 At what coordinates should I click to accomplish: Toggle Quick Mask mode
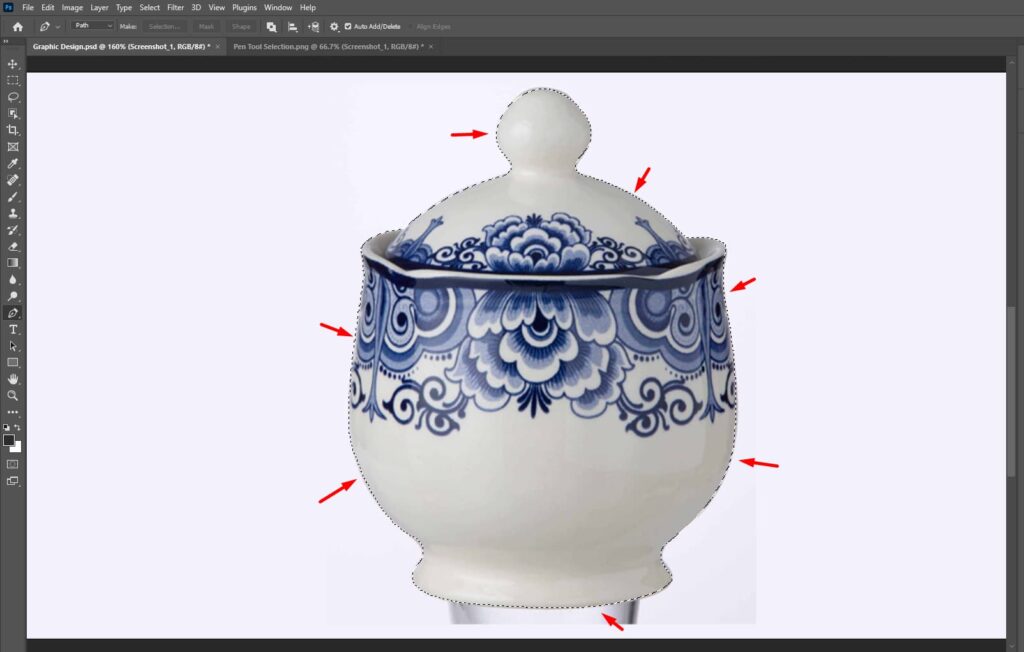click(12, 465)
